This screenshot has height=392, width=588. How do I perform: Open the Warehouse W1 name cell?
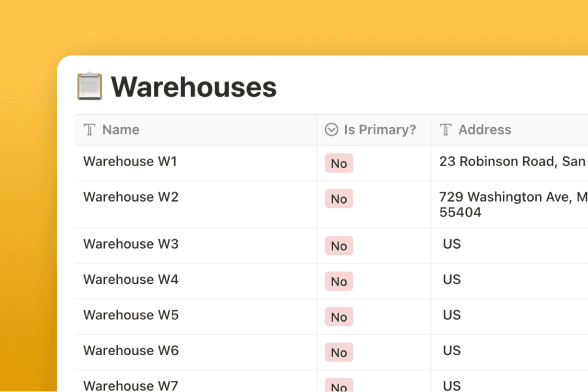(196, 163)
